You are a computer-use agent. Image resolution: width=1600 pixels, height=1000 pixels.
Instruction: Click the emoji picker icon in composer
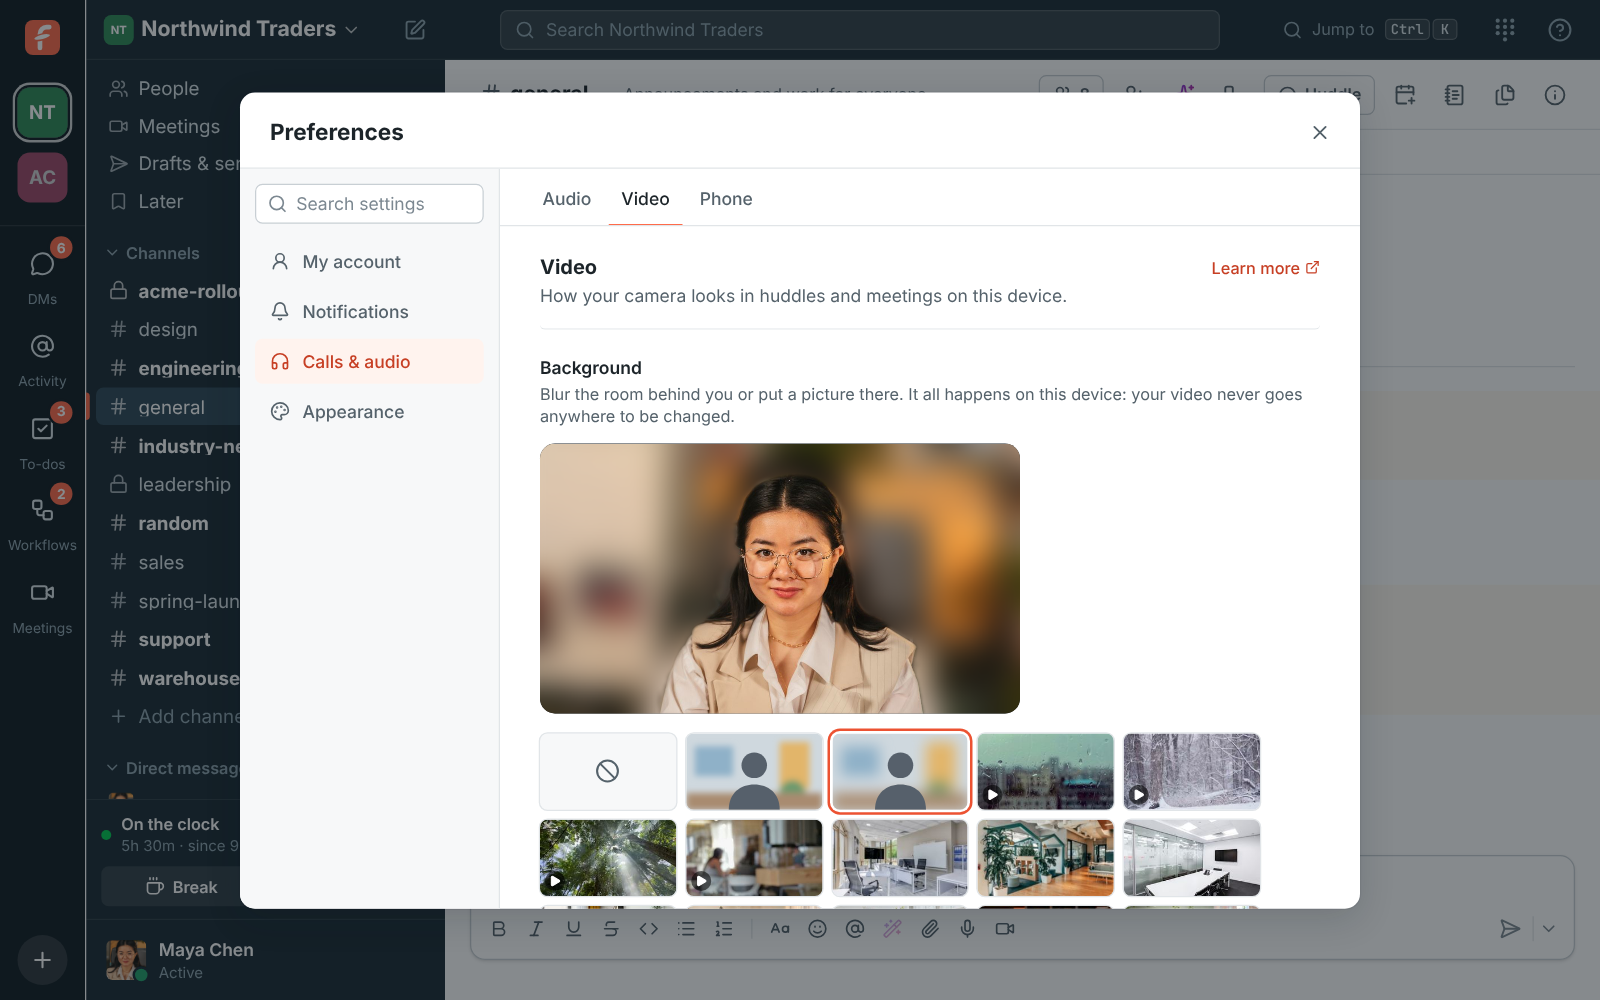[x=817, y=929]
